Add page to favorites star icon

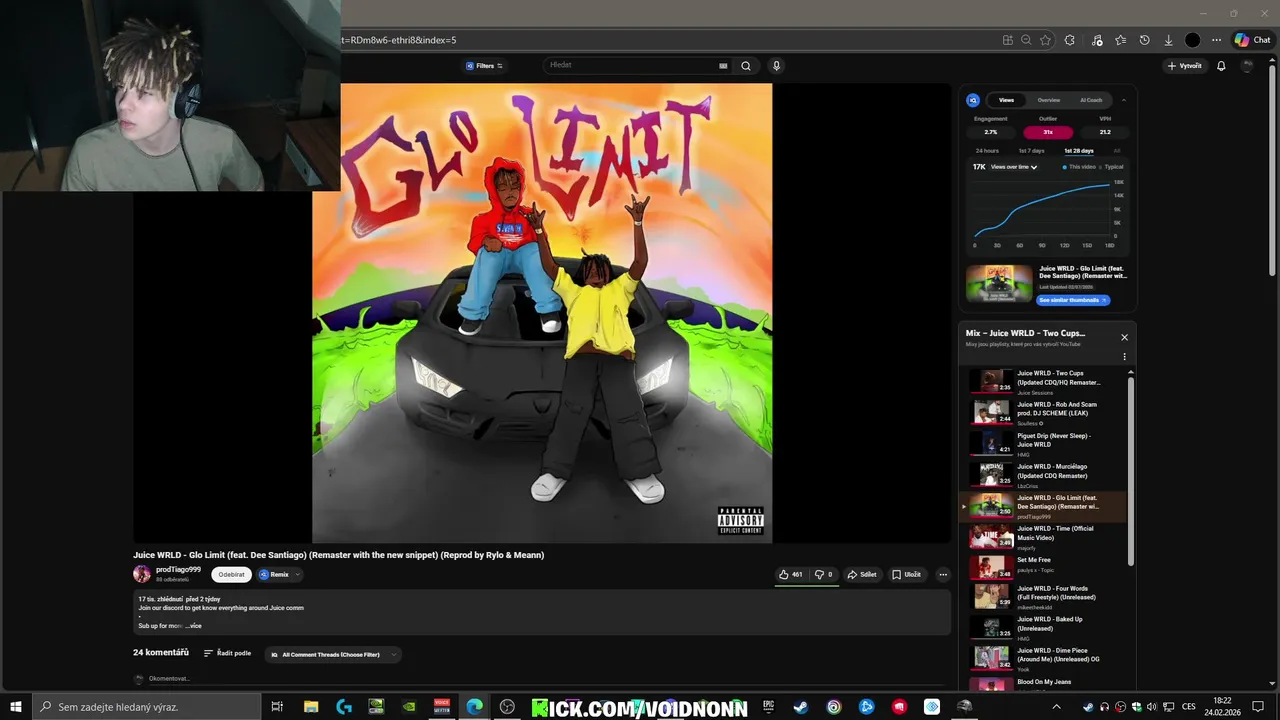[x=1045, y=40]
